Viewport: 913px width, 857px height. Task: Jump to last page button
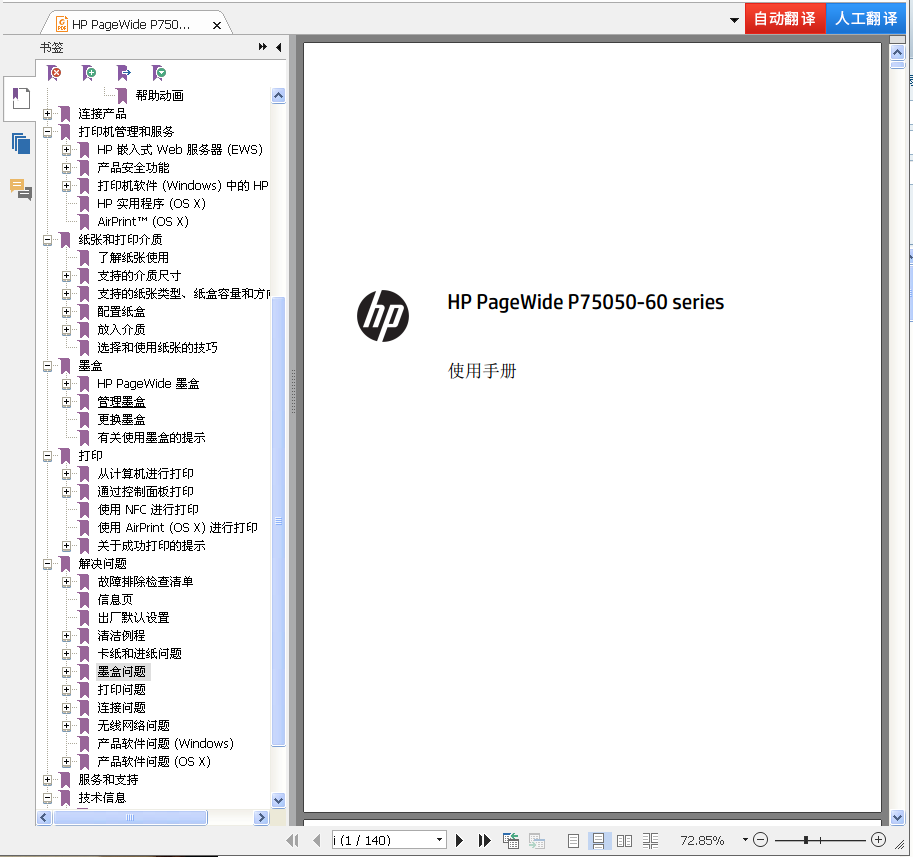click(484, 840)
